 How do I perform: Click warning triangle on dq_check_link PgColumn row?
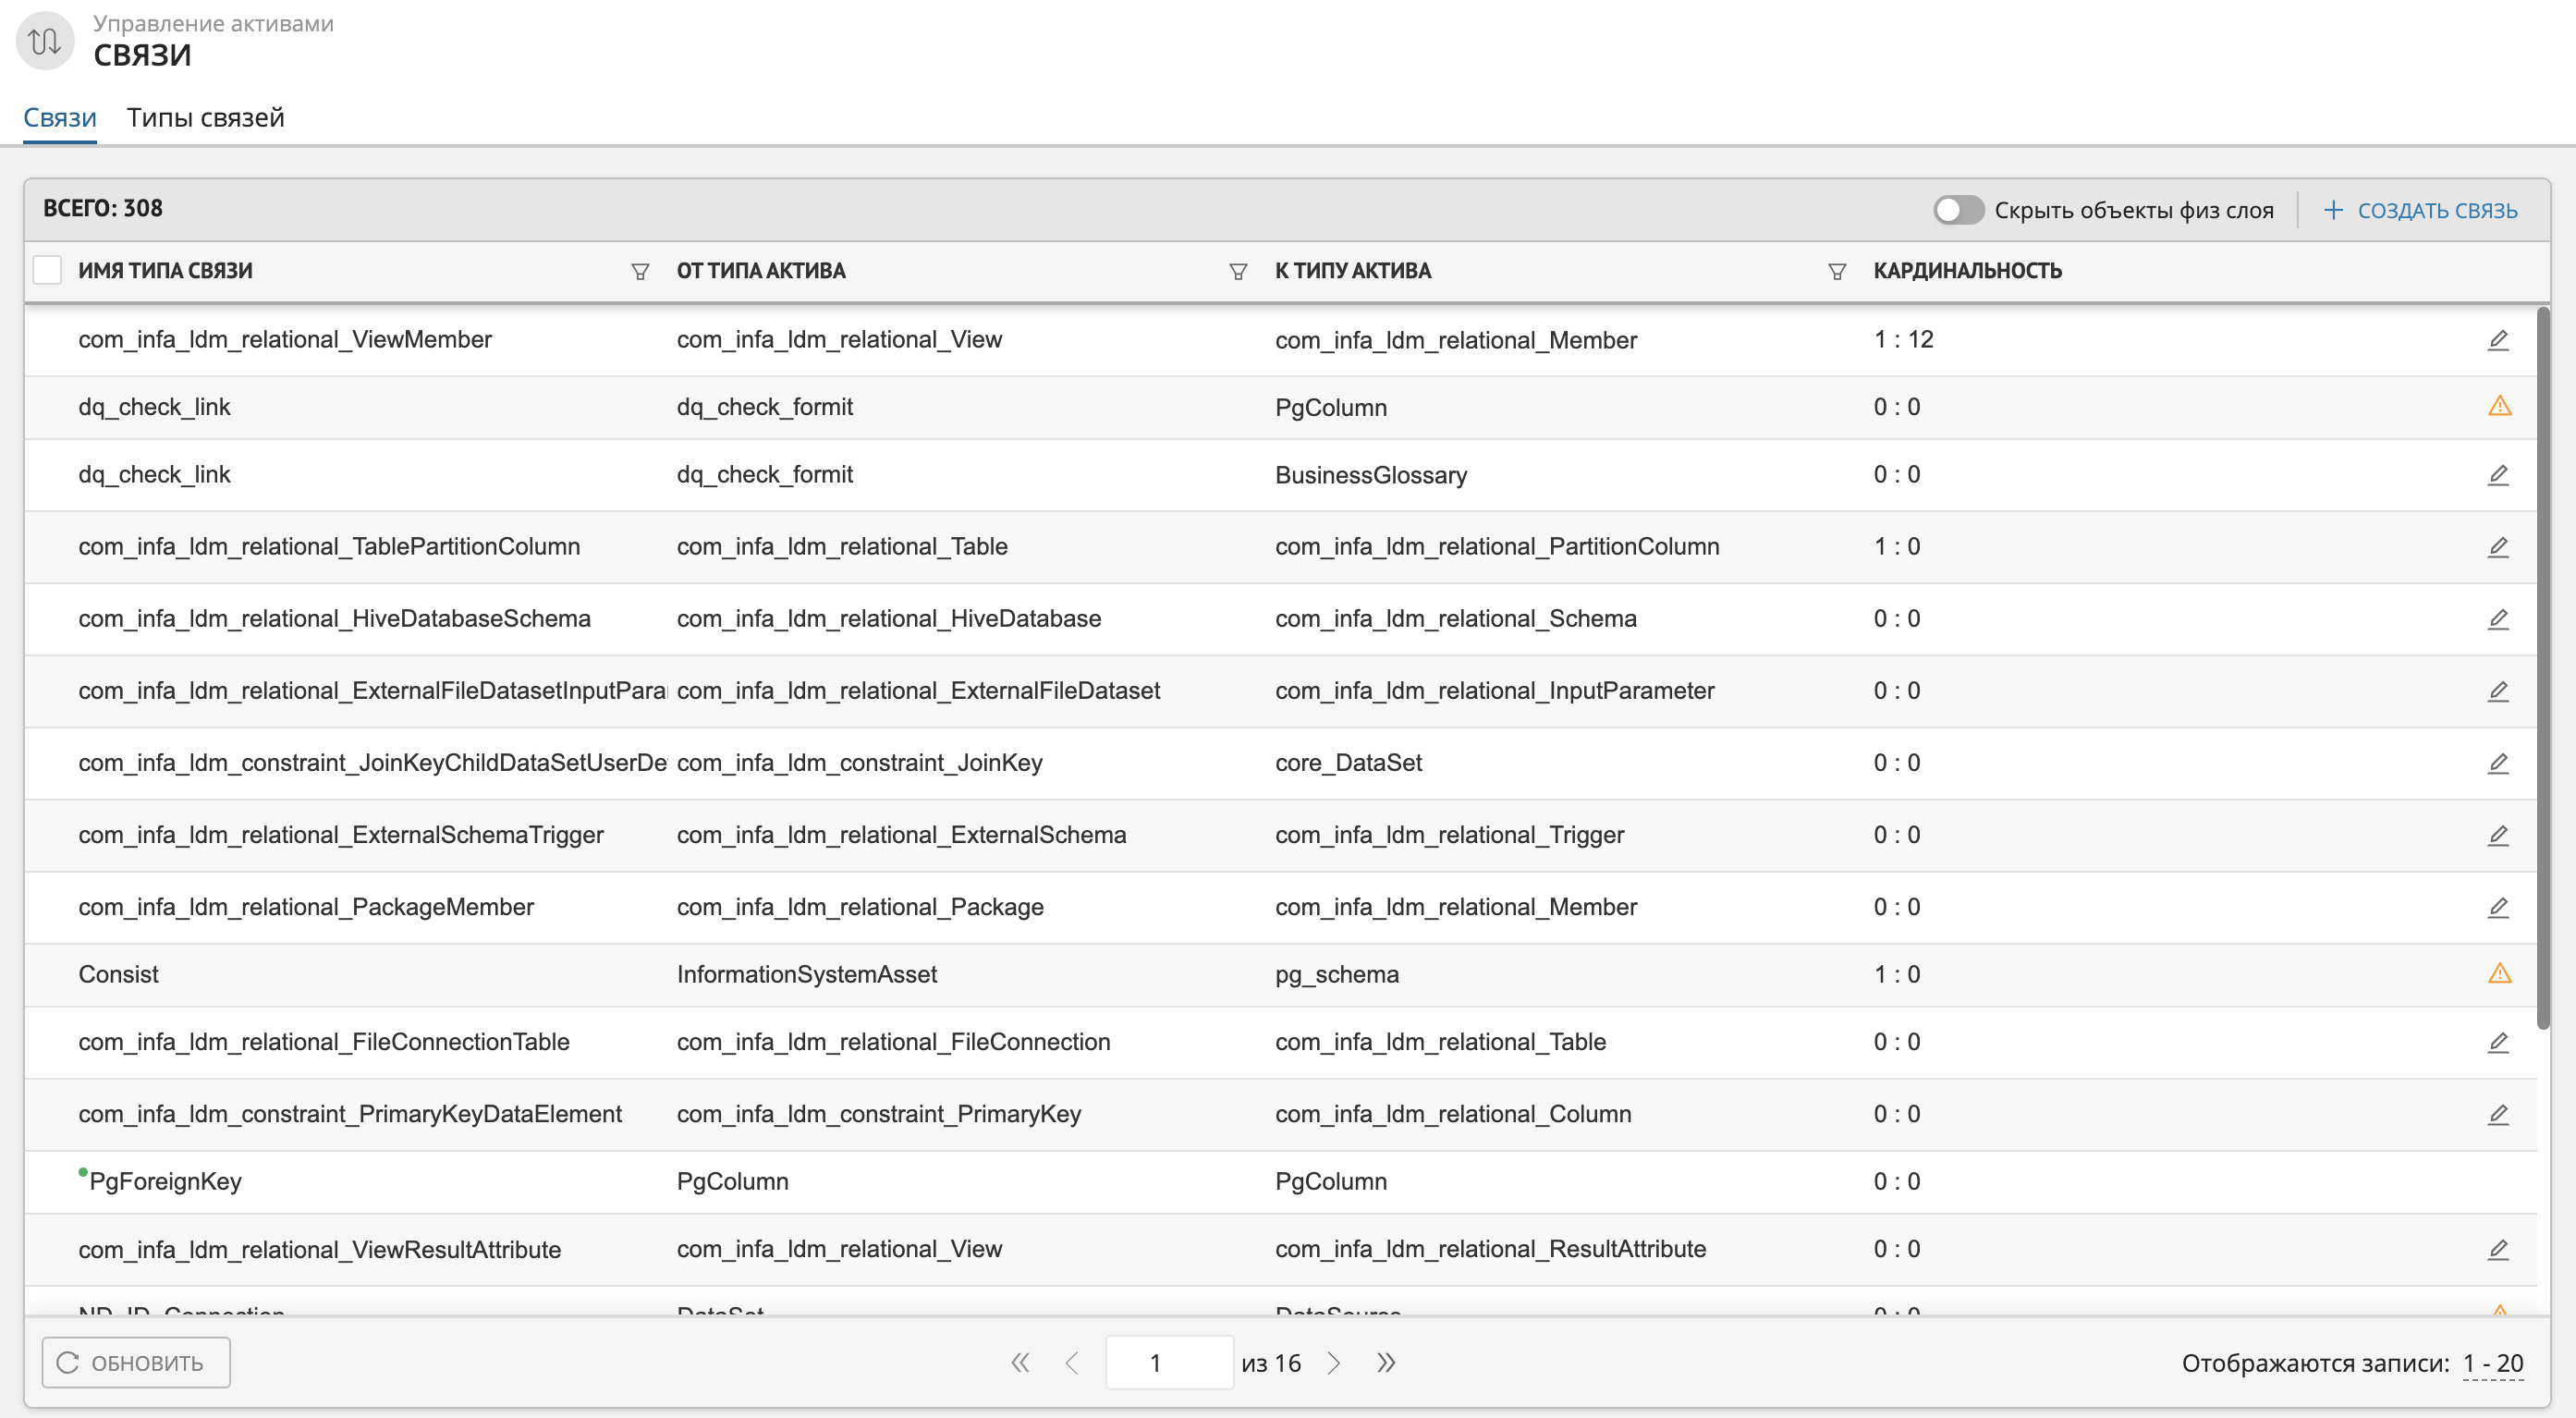[2498, 406]
